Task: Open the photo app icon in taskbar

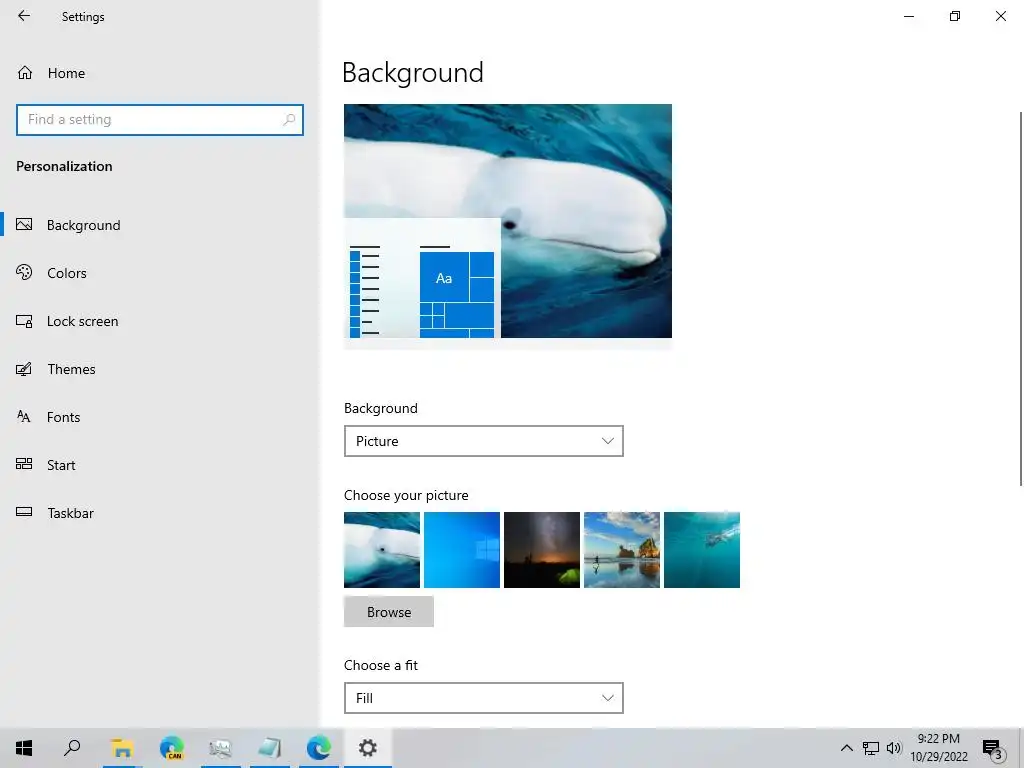Action: pyautogui.click(x=221, y=748)
